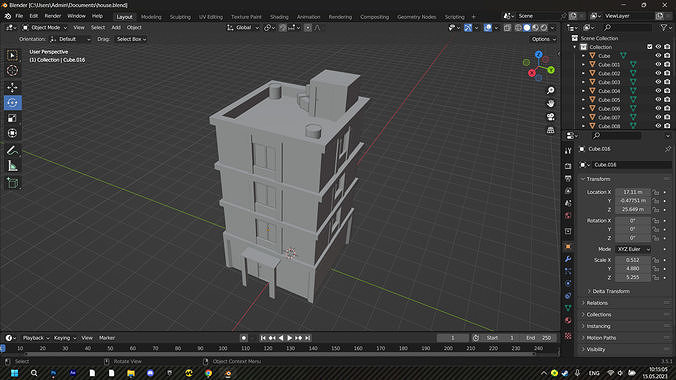Image resolution: width=676 pixels, height=380 pixels.
Task: Expand the Visibility panel
Action: [595, 349]
